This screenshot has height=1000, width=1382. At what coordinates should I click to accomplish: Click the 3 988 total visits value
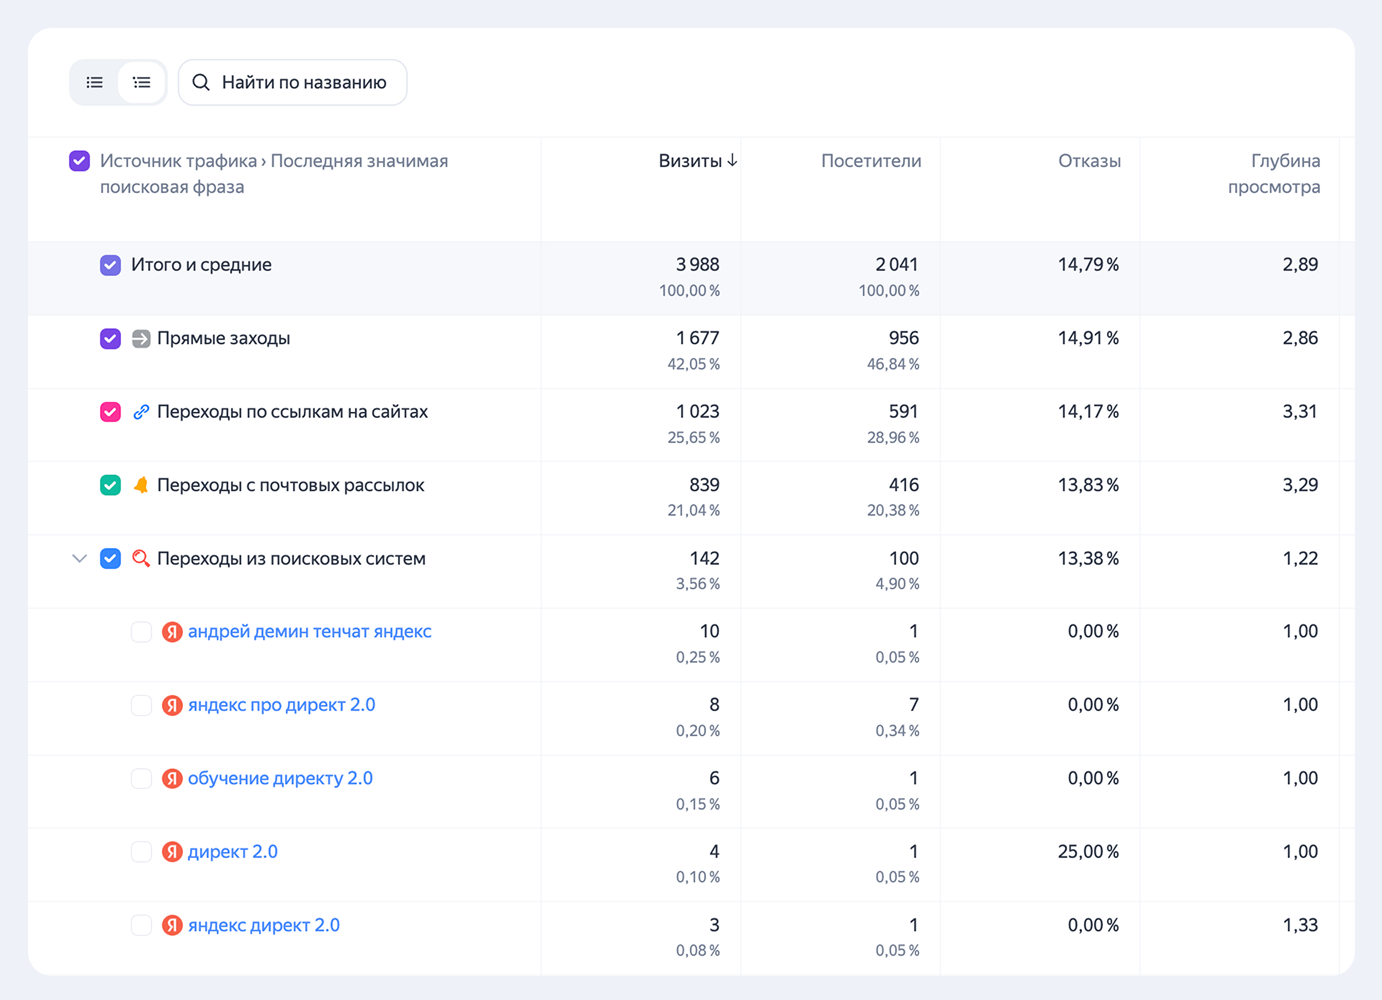[697, 265]
